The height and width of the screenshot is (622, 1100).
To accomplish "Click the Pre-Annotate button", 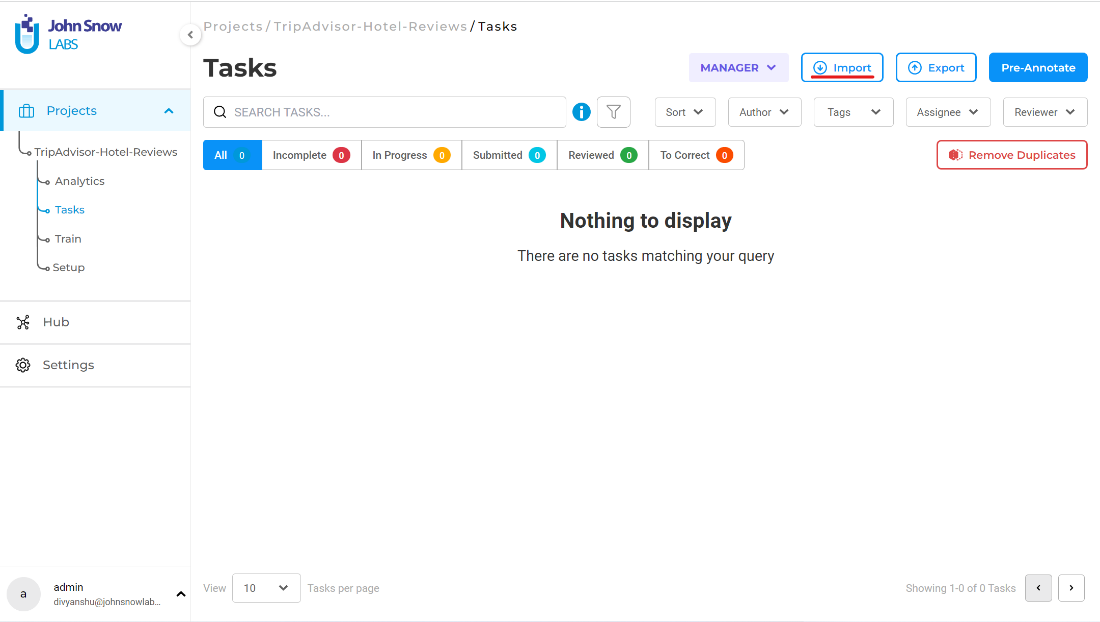I will (1038, 67).
